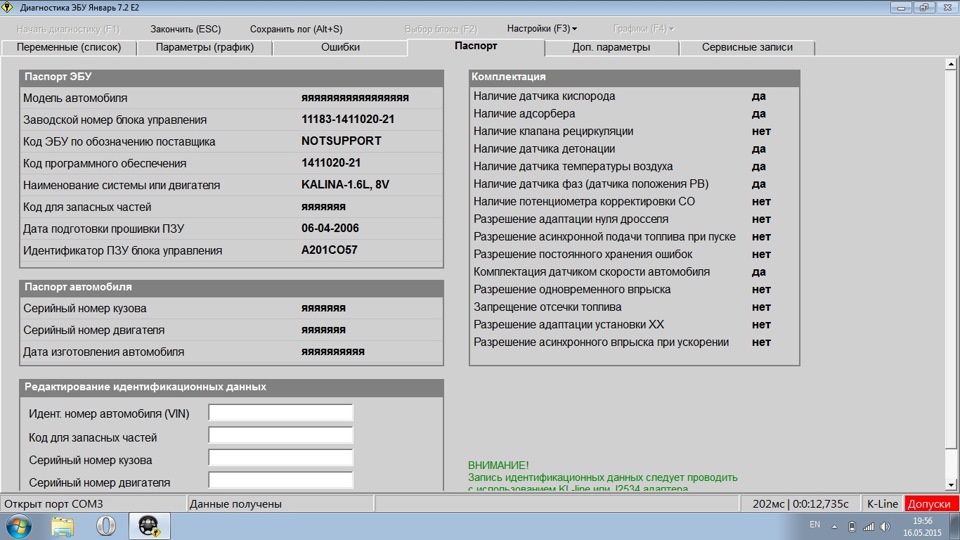The image size is (960, 540).
Task: Click Сохранить лог (Alt+S)
Action: (x=296, y=29)
